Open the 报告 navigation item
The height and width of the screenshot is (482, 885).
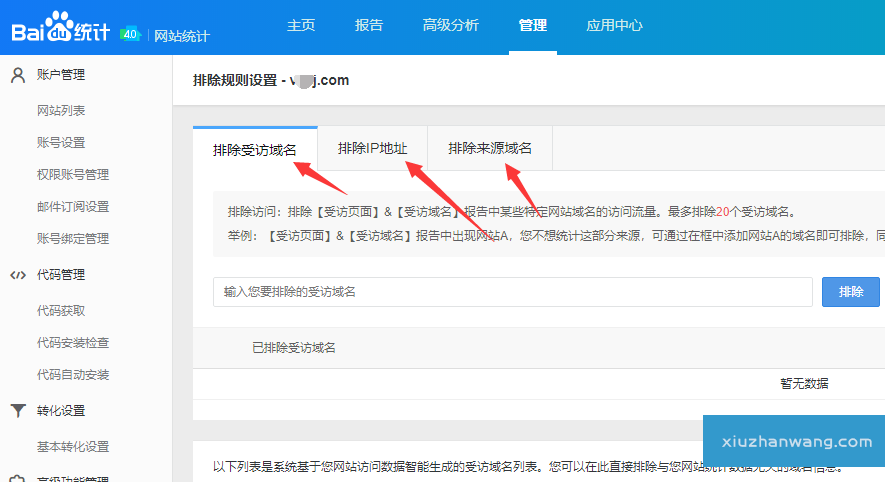[x=369, y=26]
